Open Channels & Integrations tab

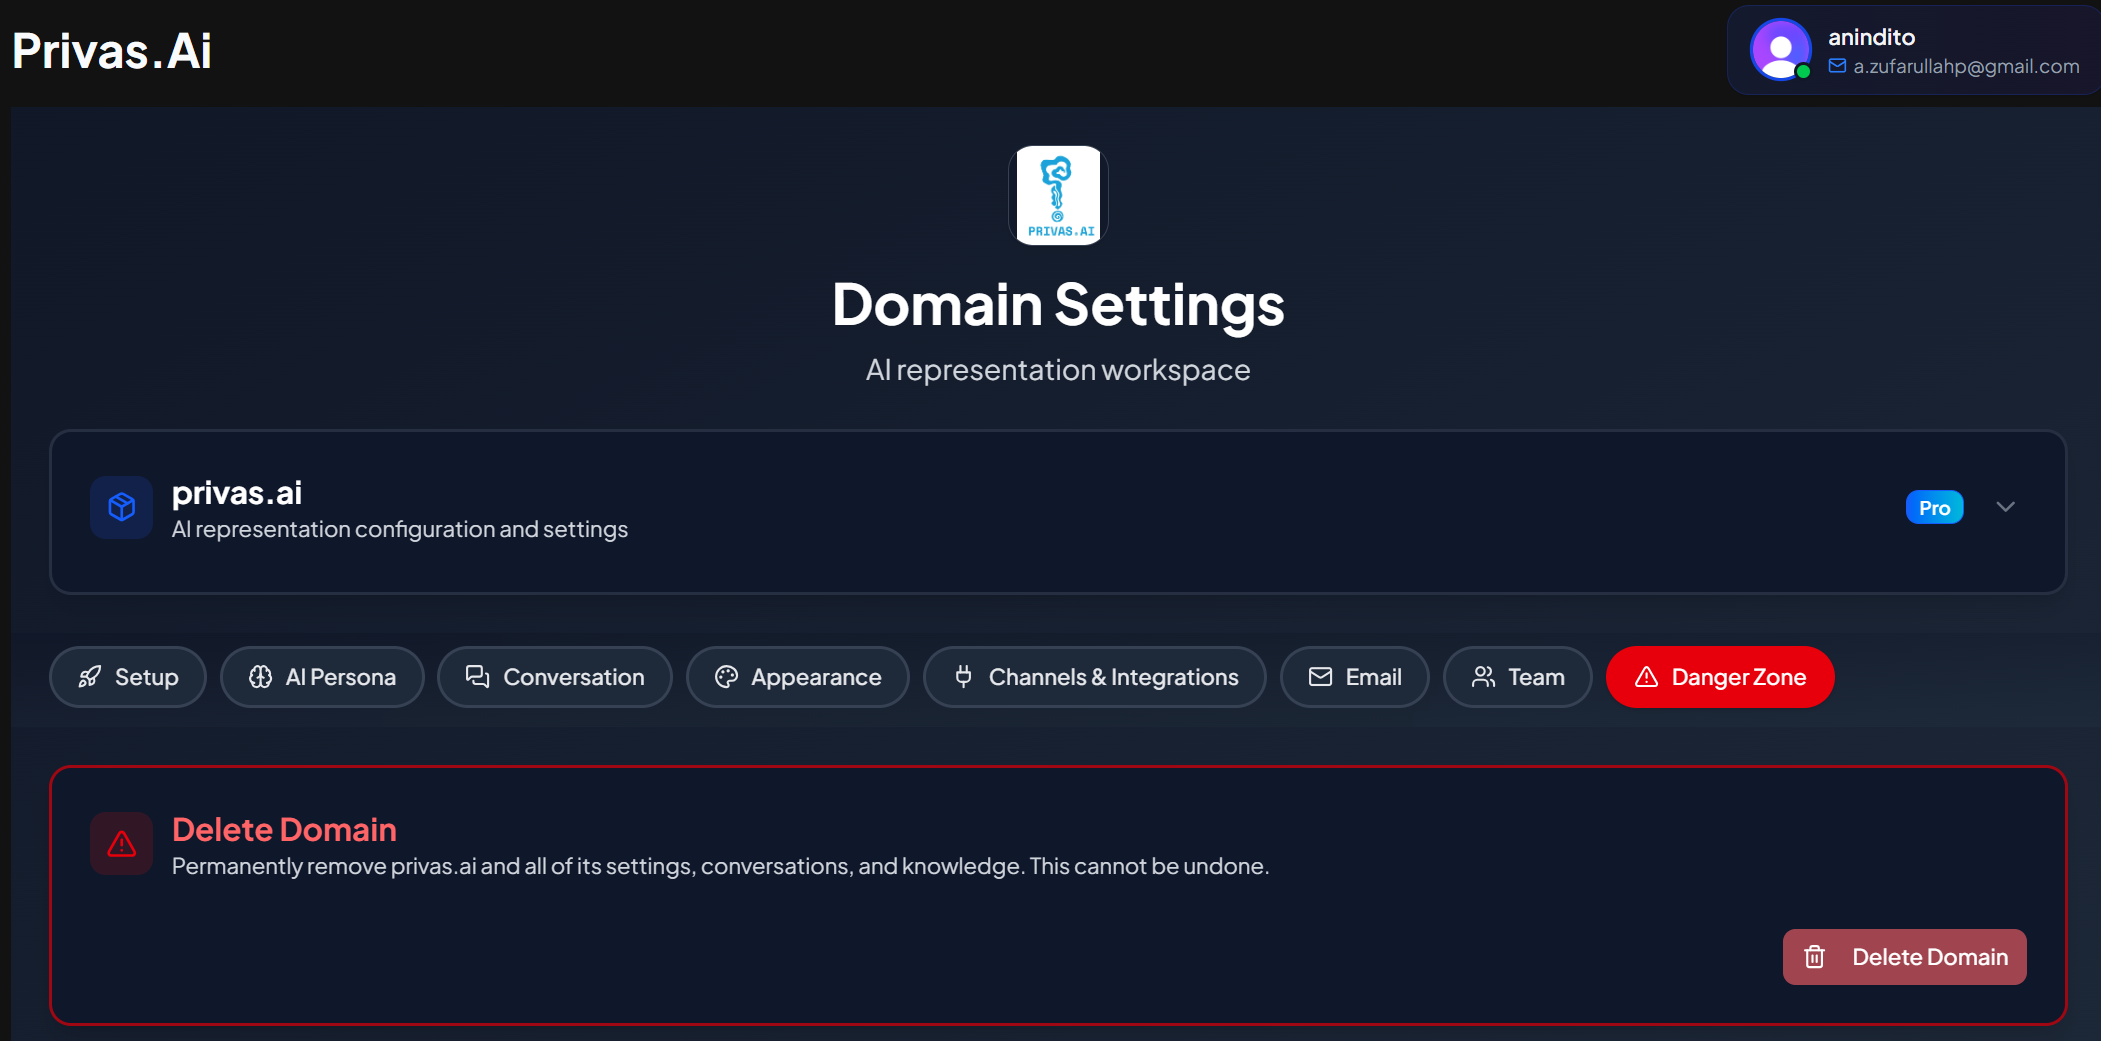[1095, 677]
